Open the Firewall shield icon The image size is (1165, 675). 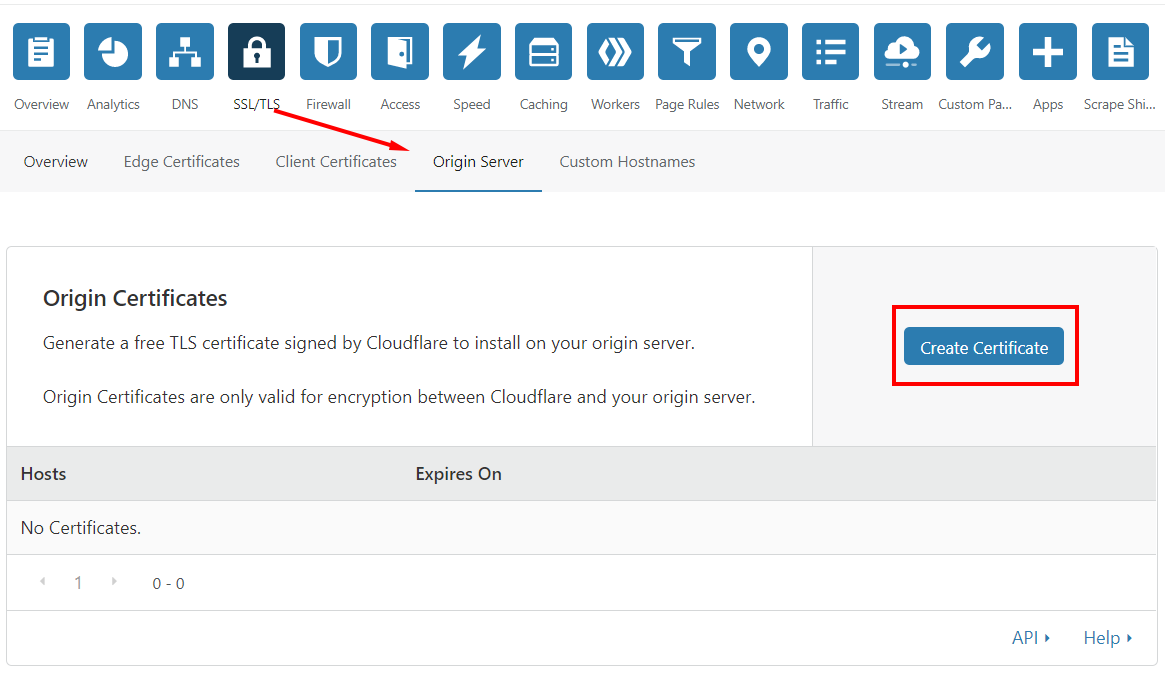[328, 51]
